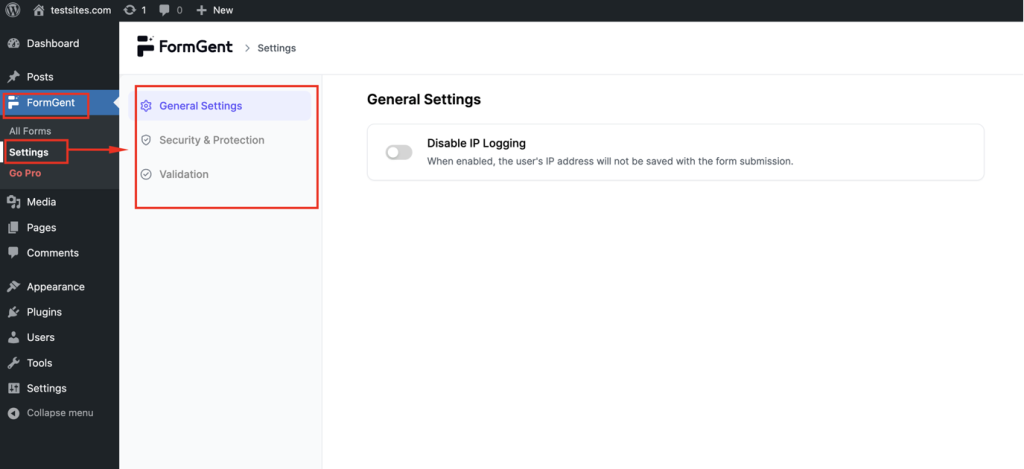Click the Collapse menu label
Image resolution: width=1024 pixels, height=469 pixels.
click(x=60, y=413)
